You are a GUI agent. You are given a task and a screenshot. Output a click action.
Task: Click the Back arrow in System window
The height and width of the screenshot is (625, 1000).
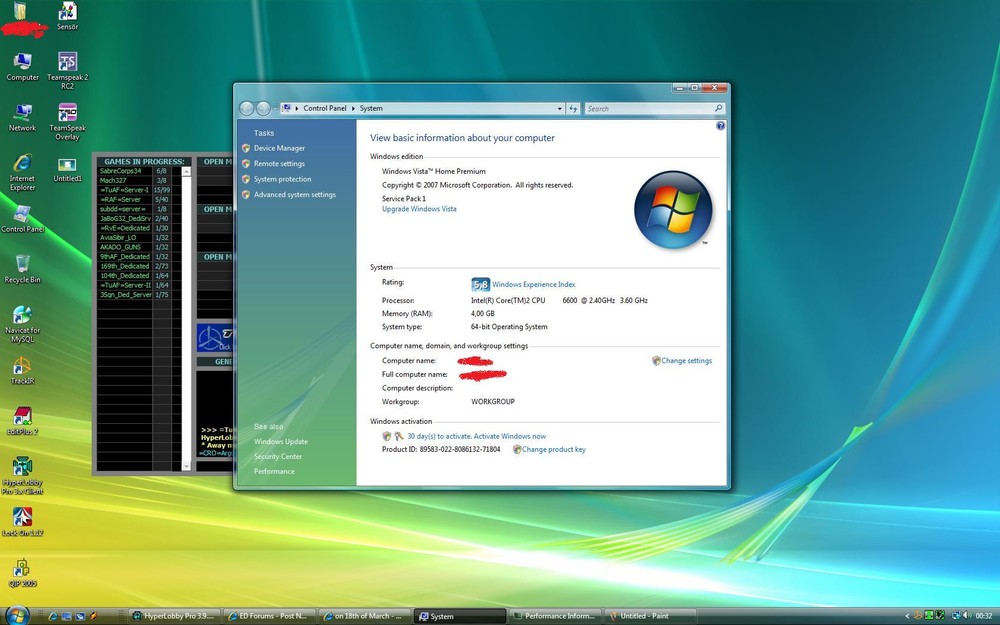click(x=247, y=108)
